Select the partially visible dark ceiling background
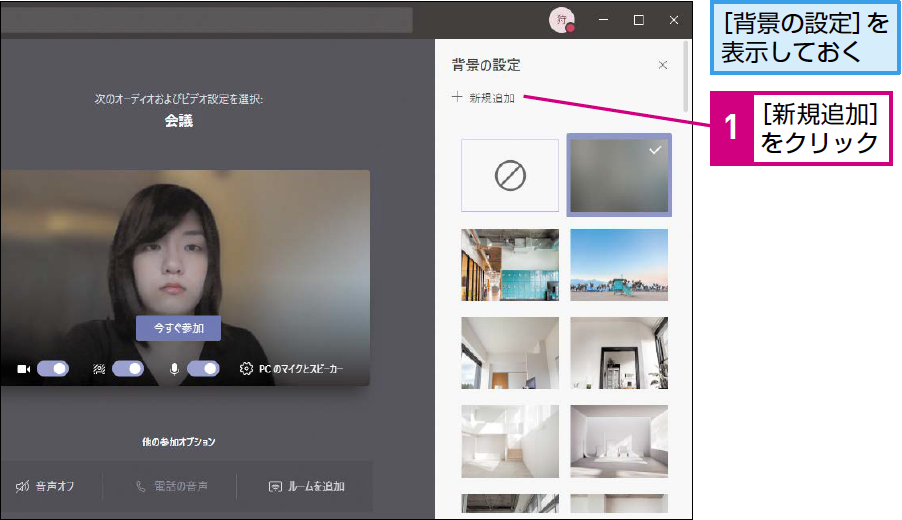Screen dimensions: 902x520 [510, 503]
